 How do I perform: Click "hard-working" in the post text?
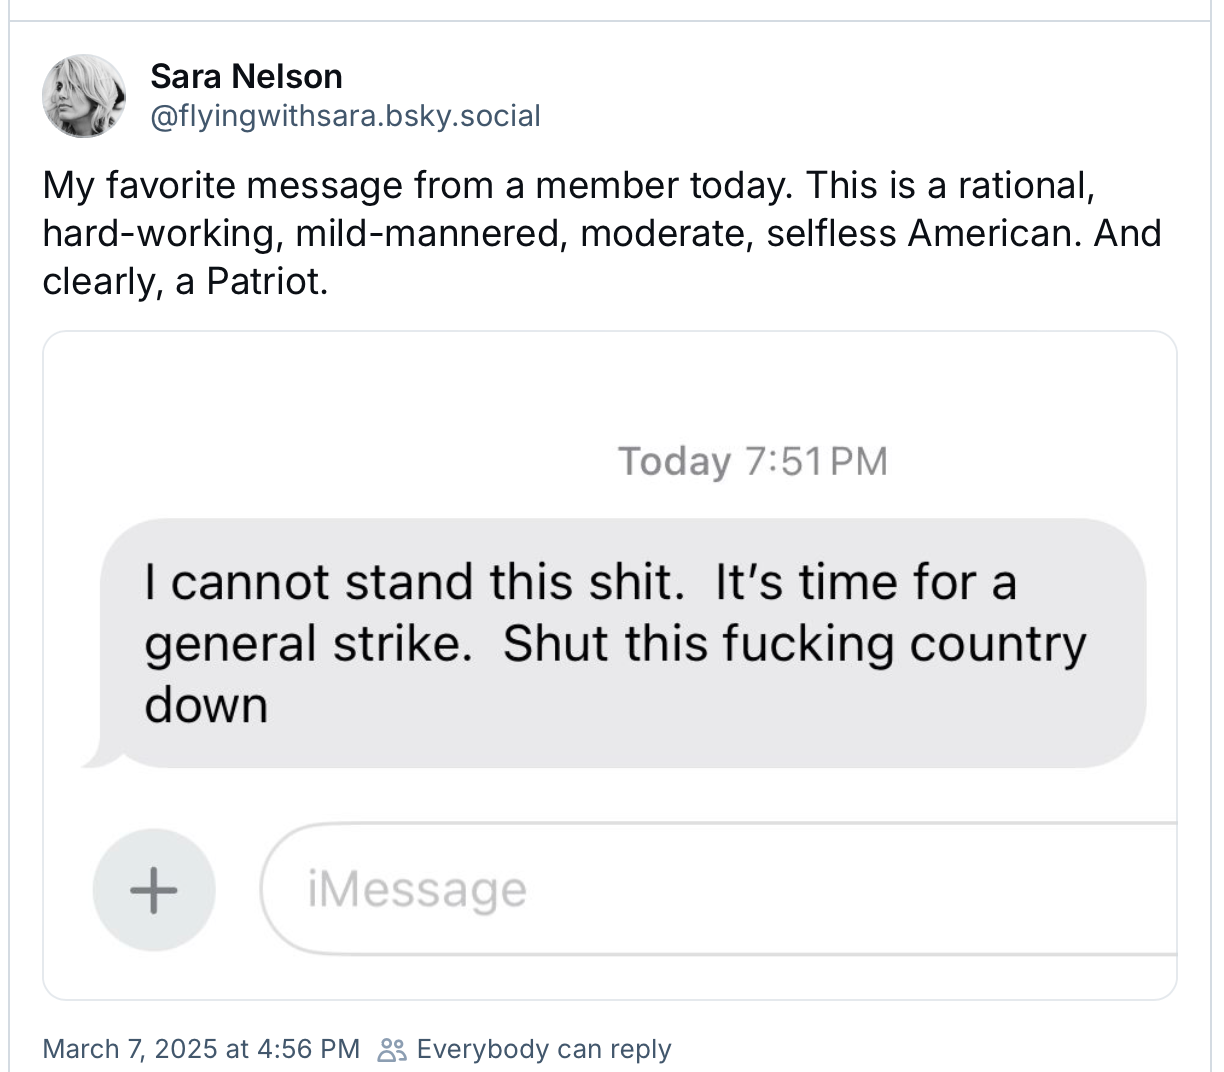(x=159, y=233)
